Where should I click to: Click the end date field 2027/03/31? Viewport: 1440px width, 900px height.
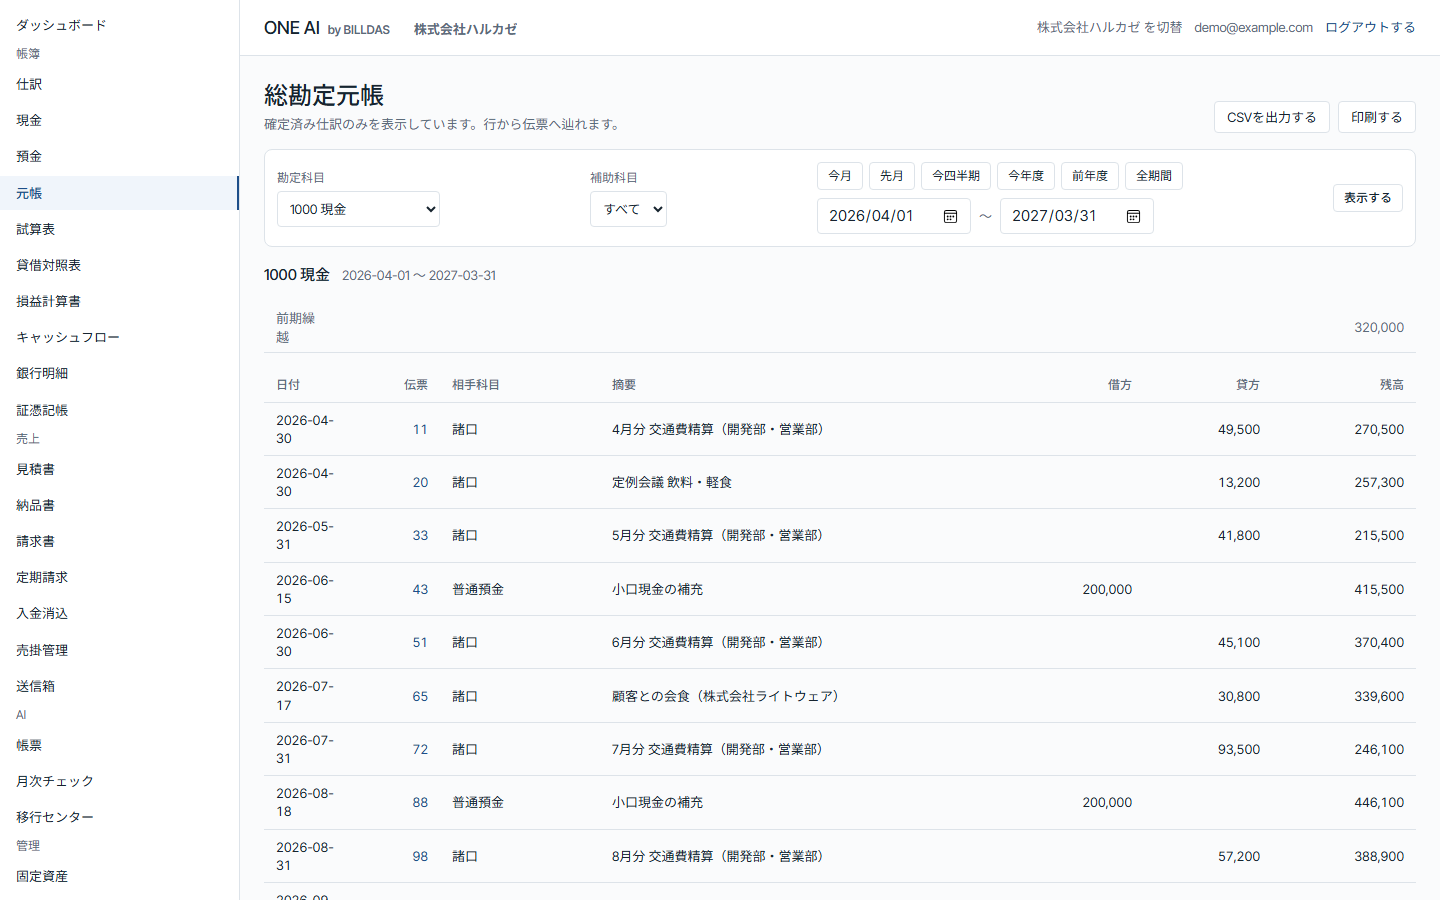[1077, 216]
